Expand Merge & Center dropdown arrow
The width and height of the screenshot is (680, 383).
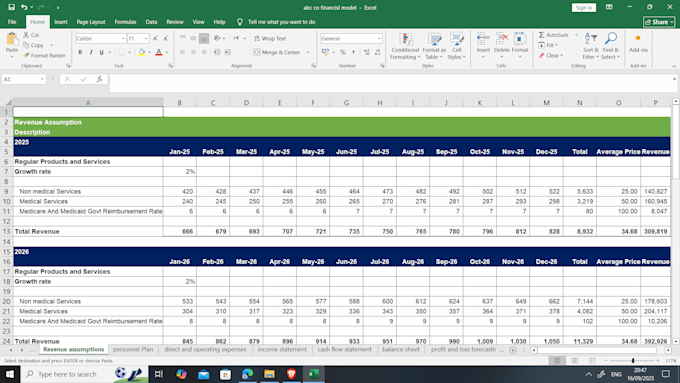click(x=308, y=52)
